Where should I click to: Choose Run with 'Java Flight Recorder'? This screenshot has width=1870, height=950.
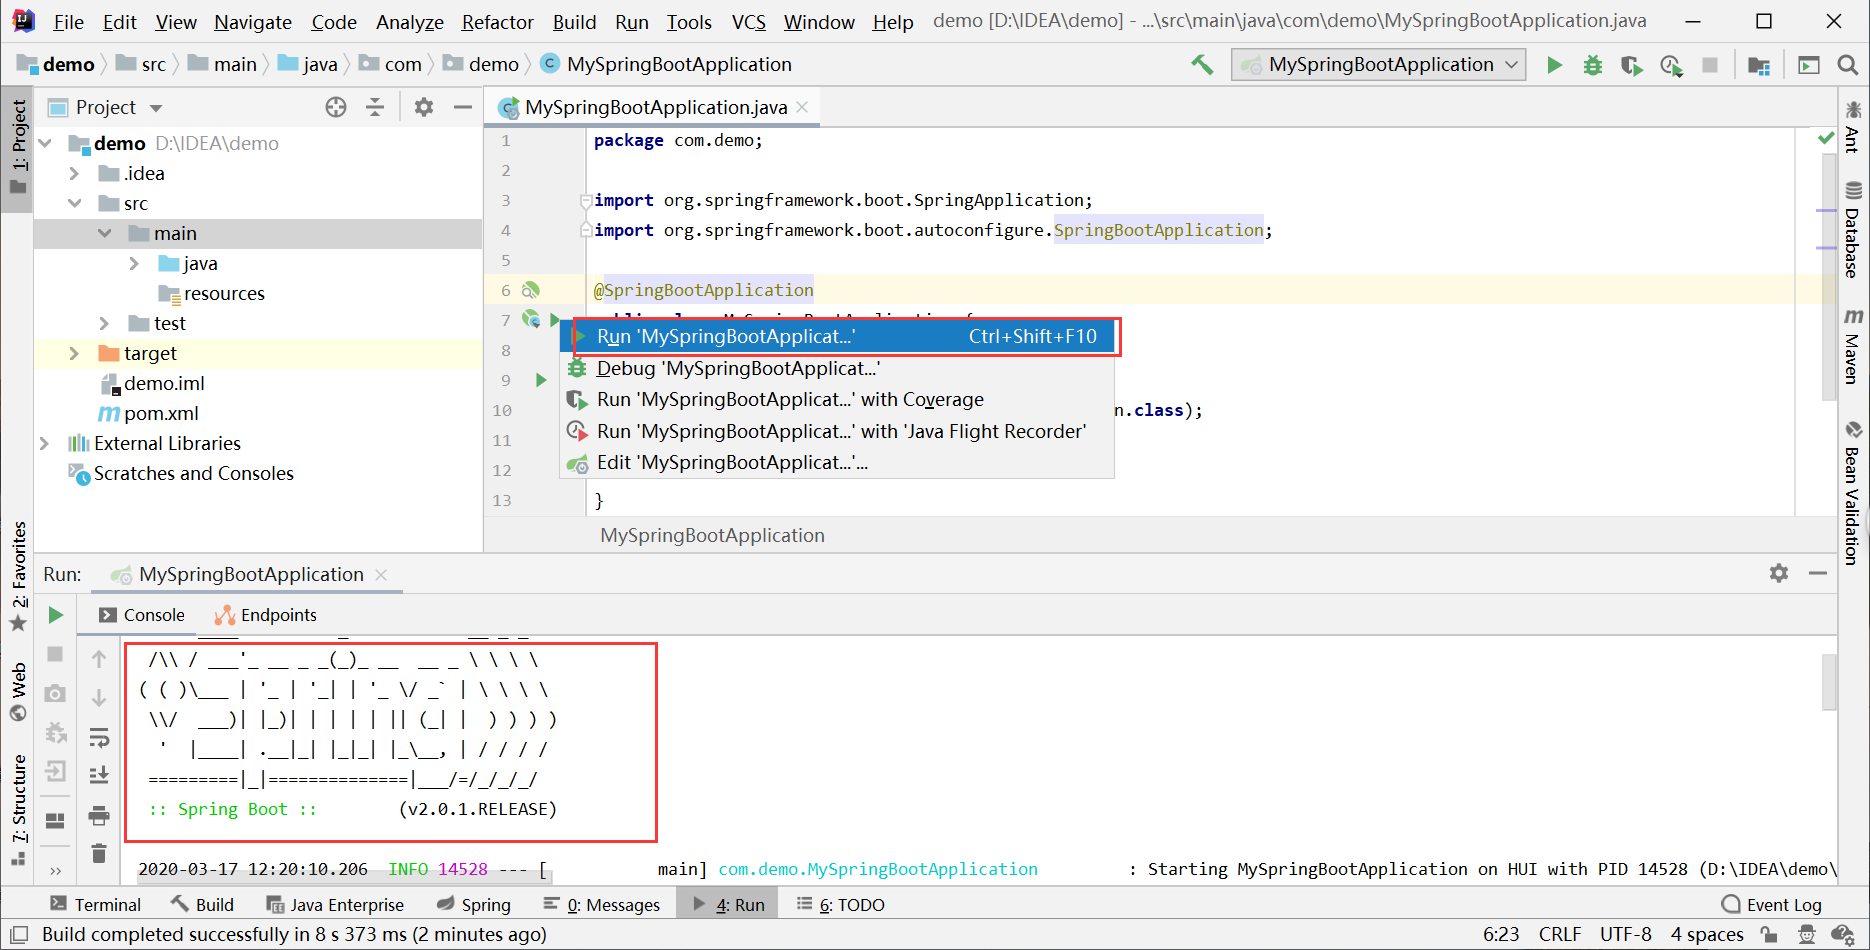point(839,432)
